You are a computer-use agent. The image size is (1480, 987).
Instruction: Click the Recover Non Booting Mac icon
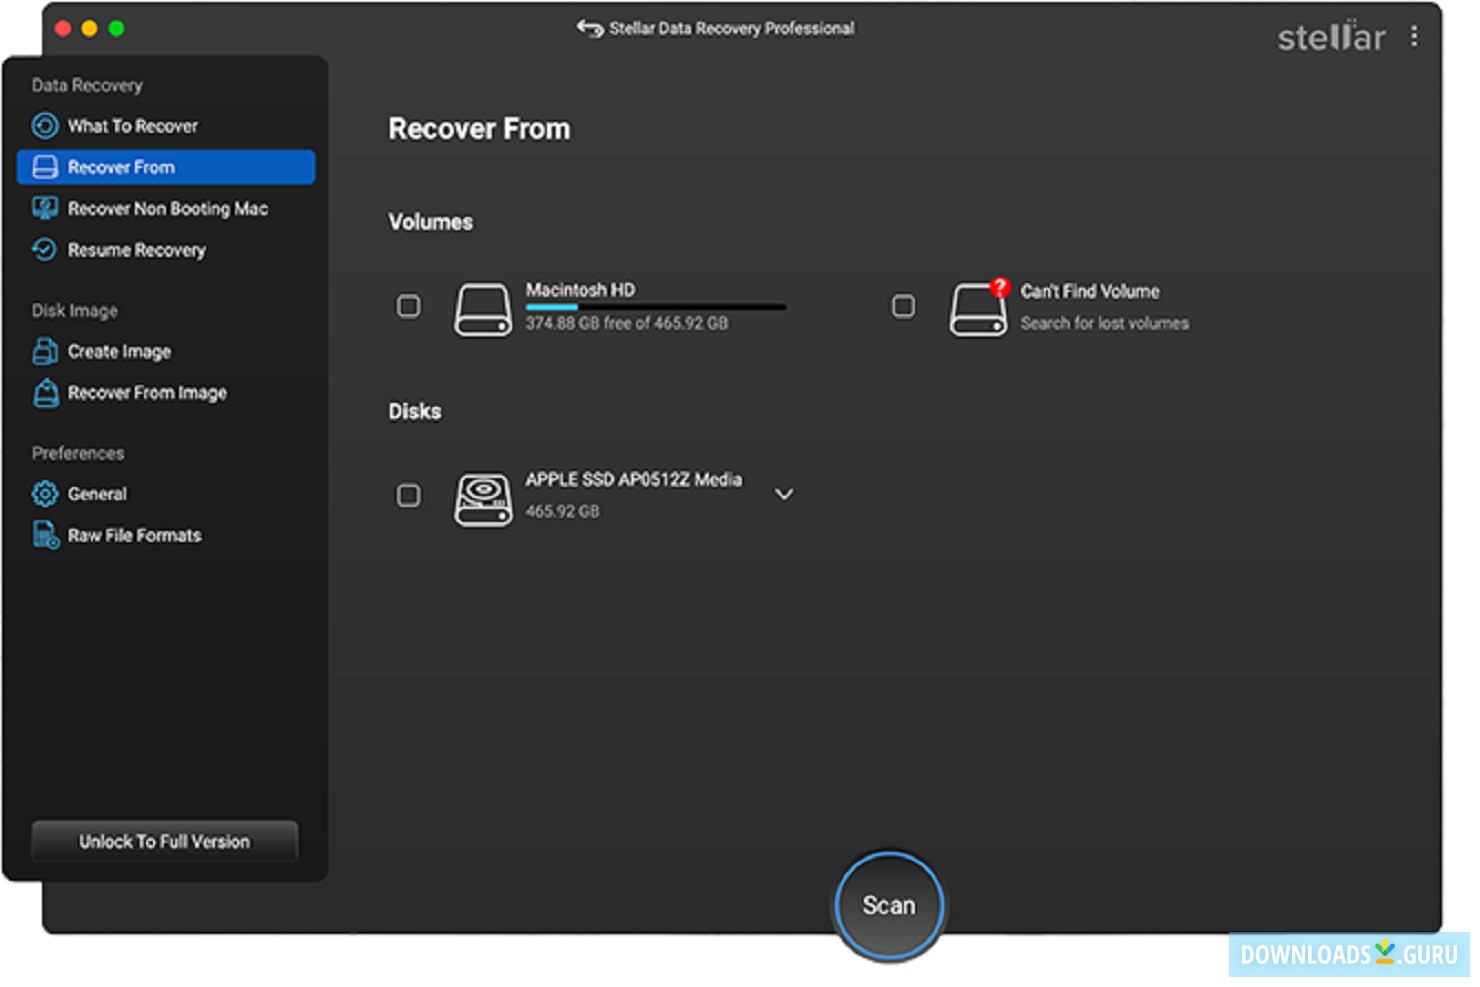(x=44, y=208)
